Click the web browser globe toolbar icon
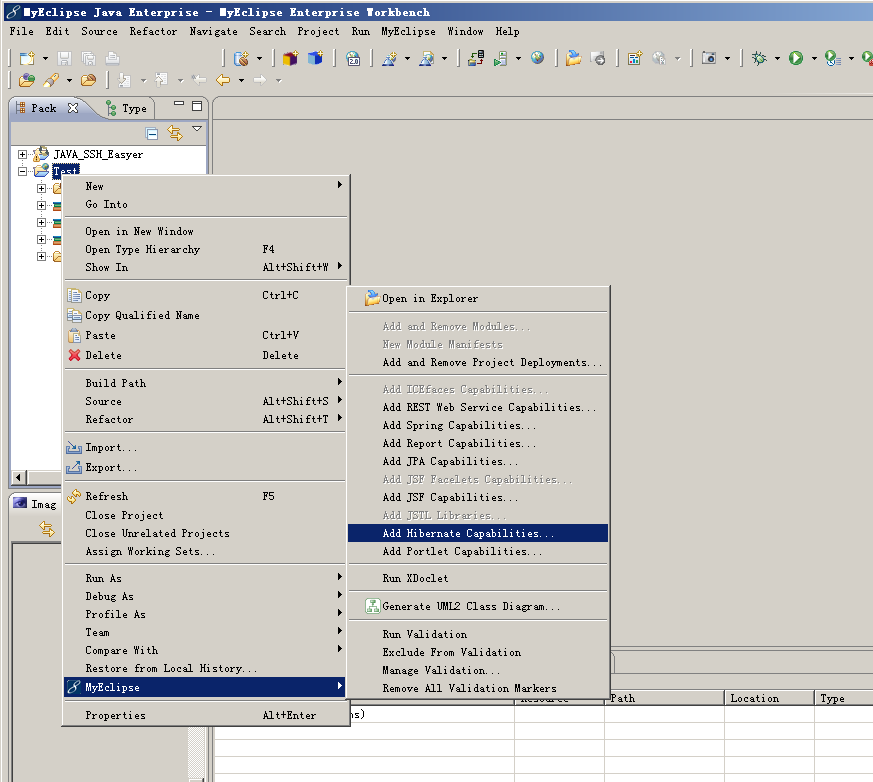Image resolution: width=873 pixels, height=782 pixels. [538, 58]
